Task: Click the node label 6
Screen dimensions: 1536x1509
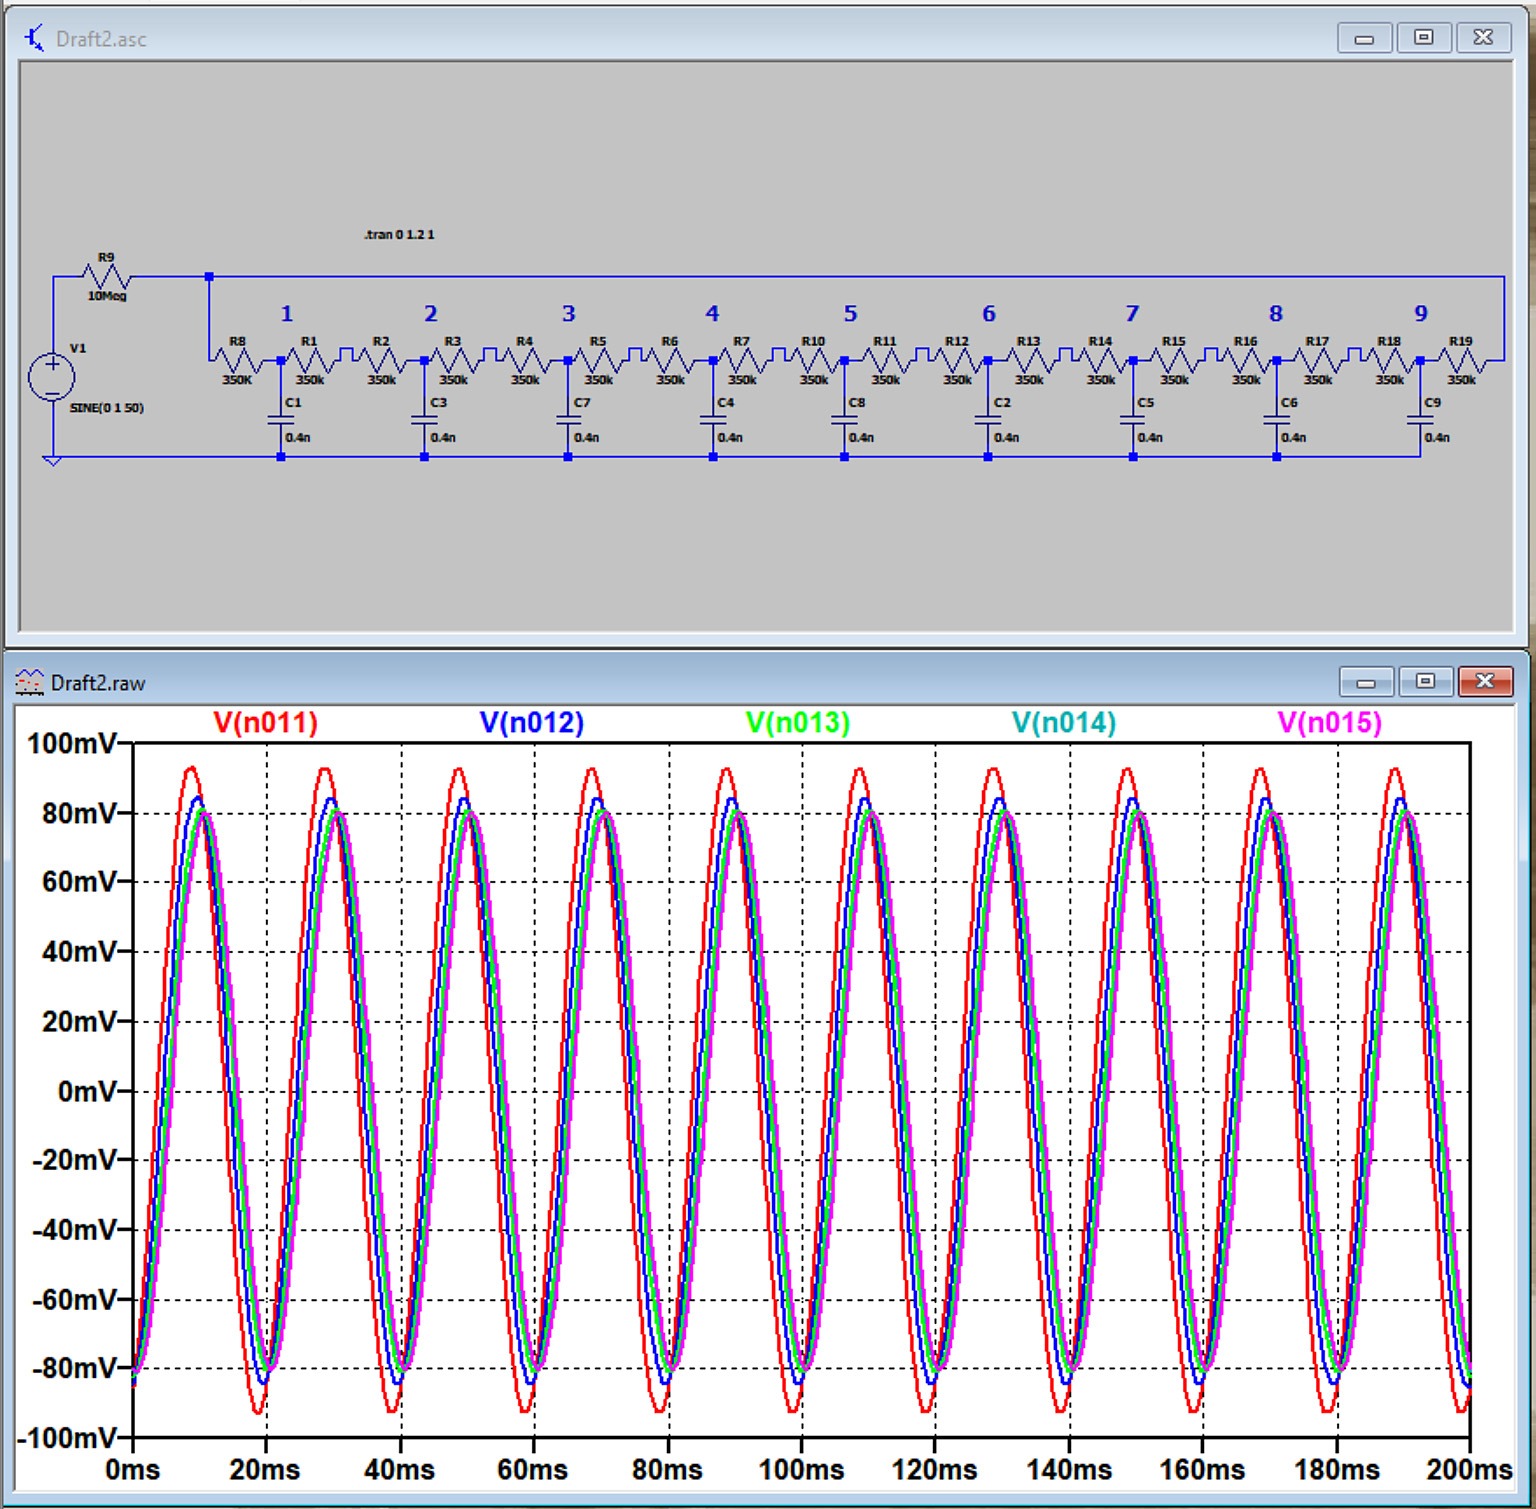Action: coord(989,314)
